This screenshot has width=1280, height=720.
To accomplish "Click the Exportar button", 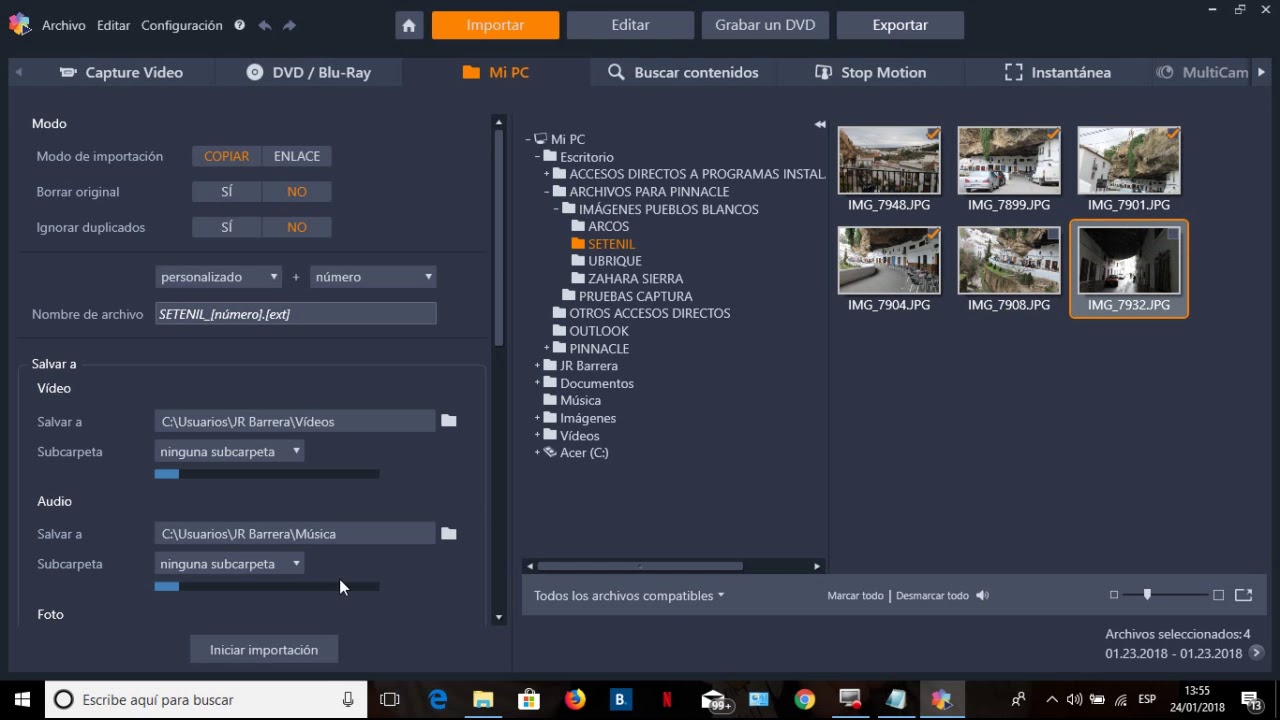I will click(x=900, y=25).
